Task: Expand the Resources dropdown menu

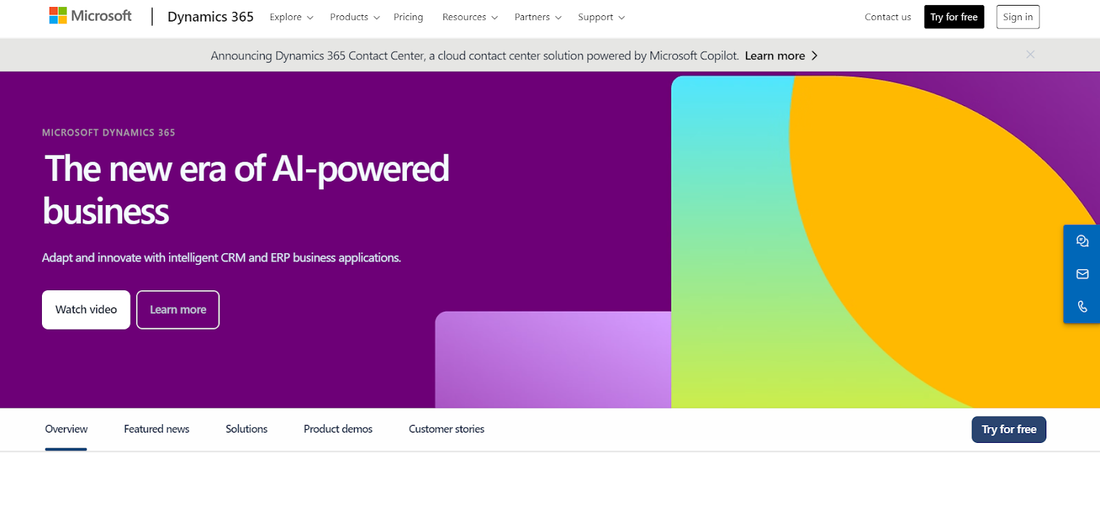Action: [470, 17]
